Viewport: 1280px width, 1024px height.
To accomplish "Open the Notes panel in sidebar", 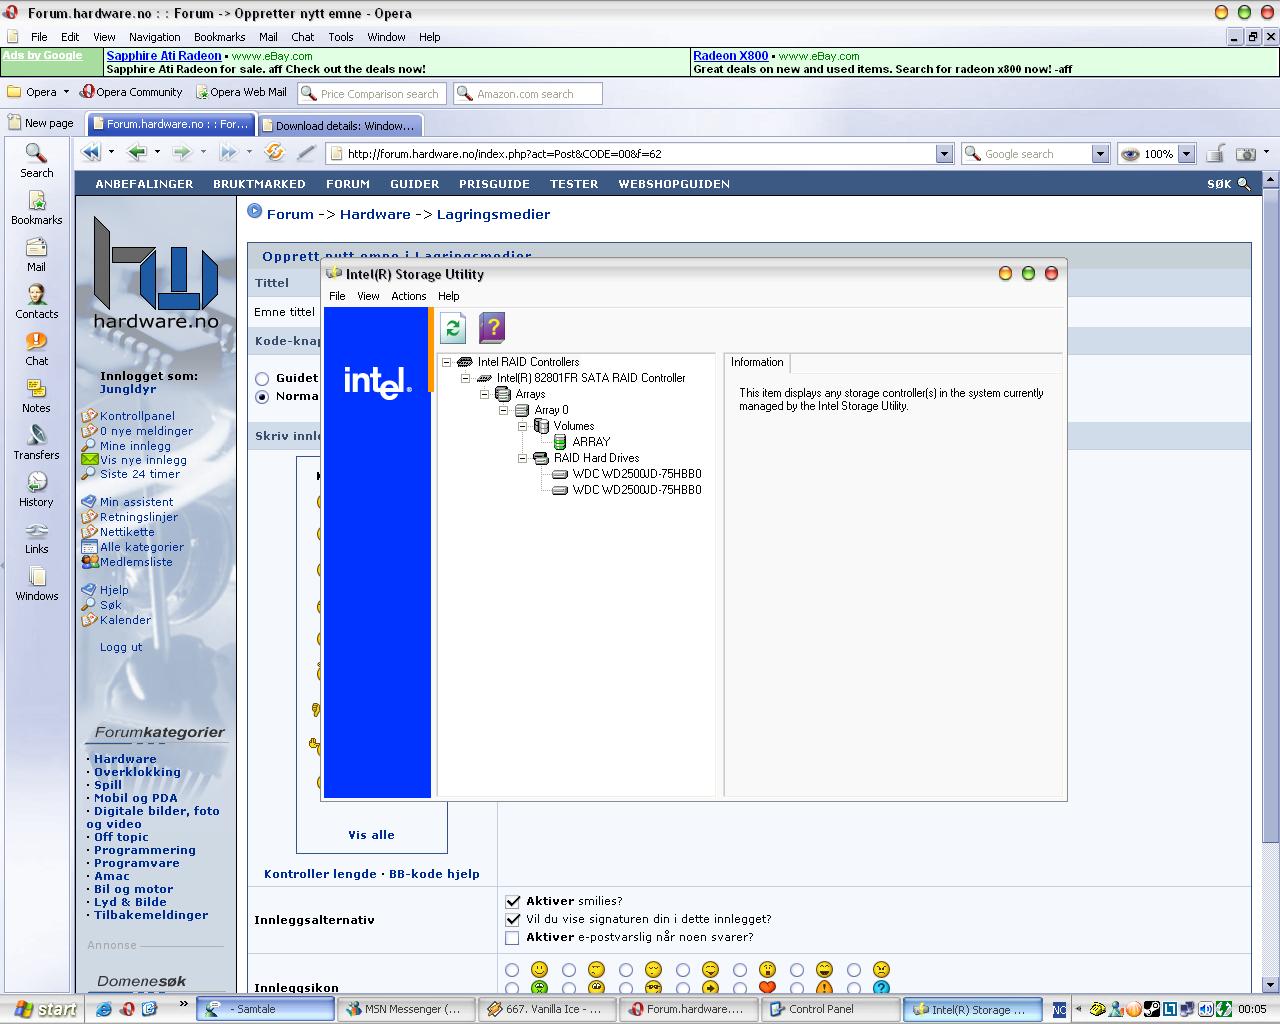I will 36,396.
